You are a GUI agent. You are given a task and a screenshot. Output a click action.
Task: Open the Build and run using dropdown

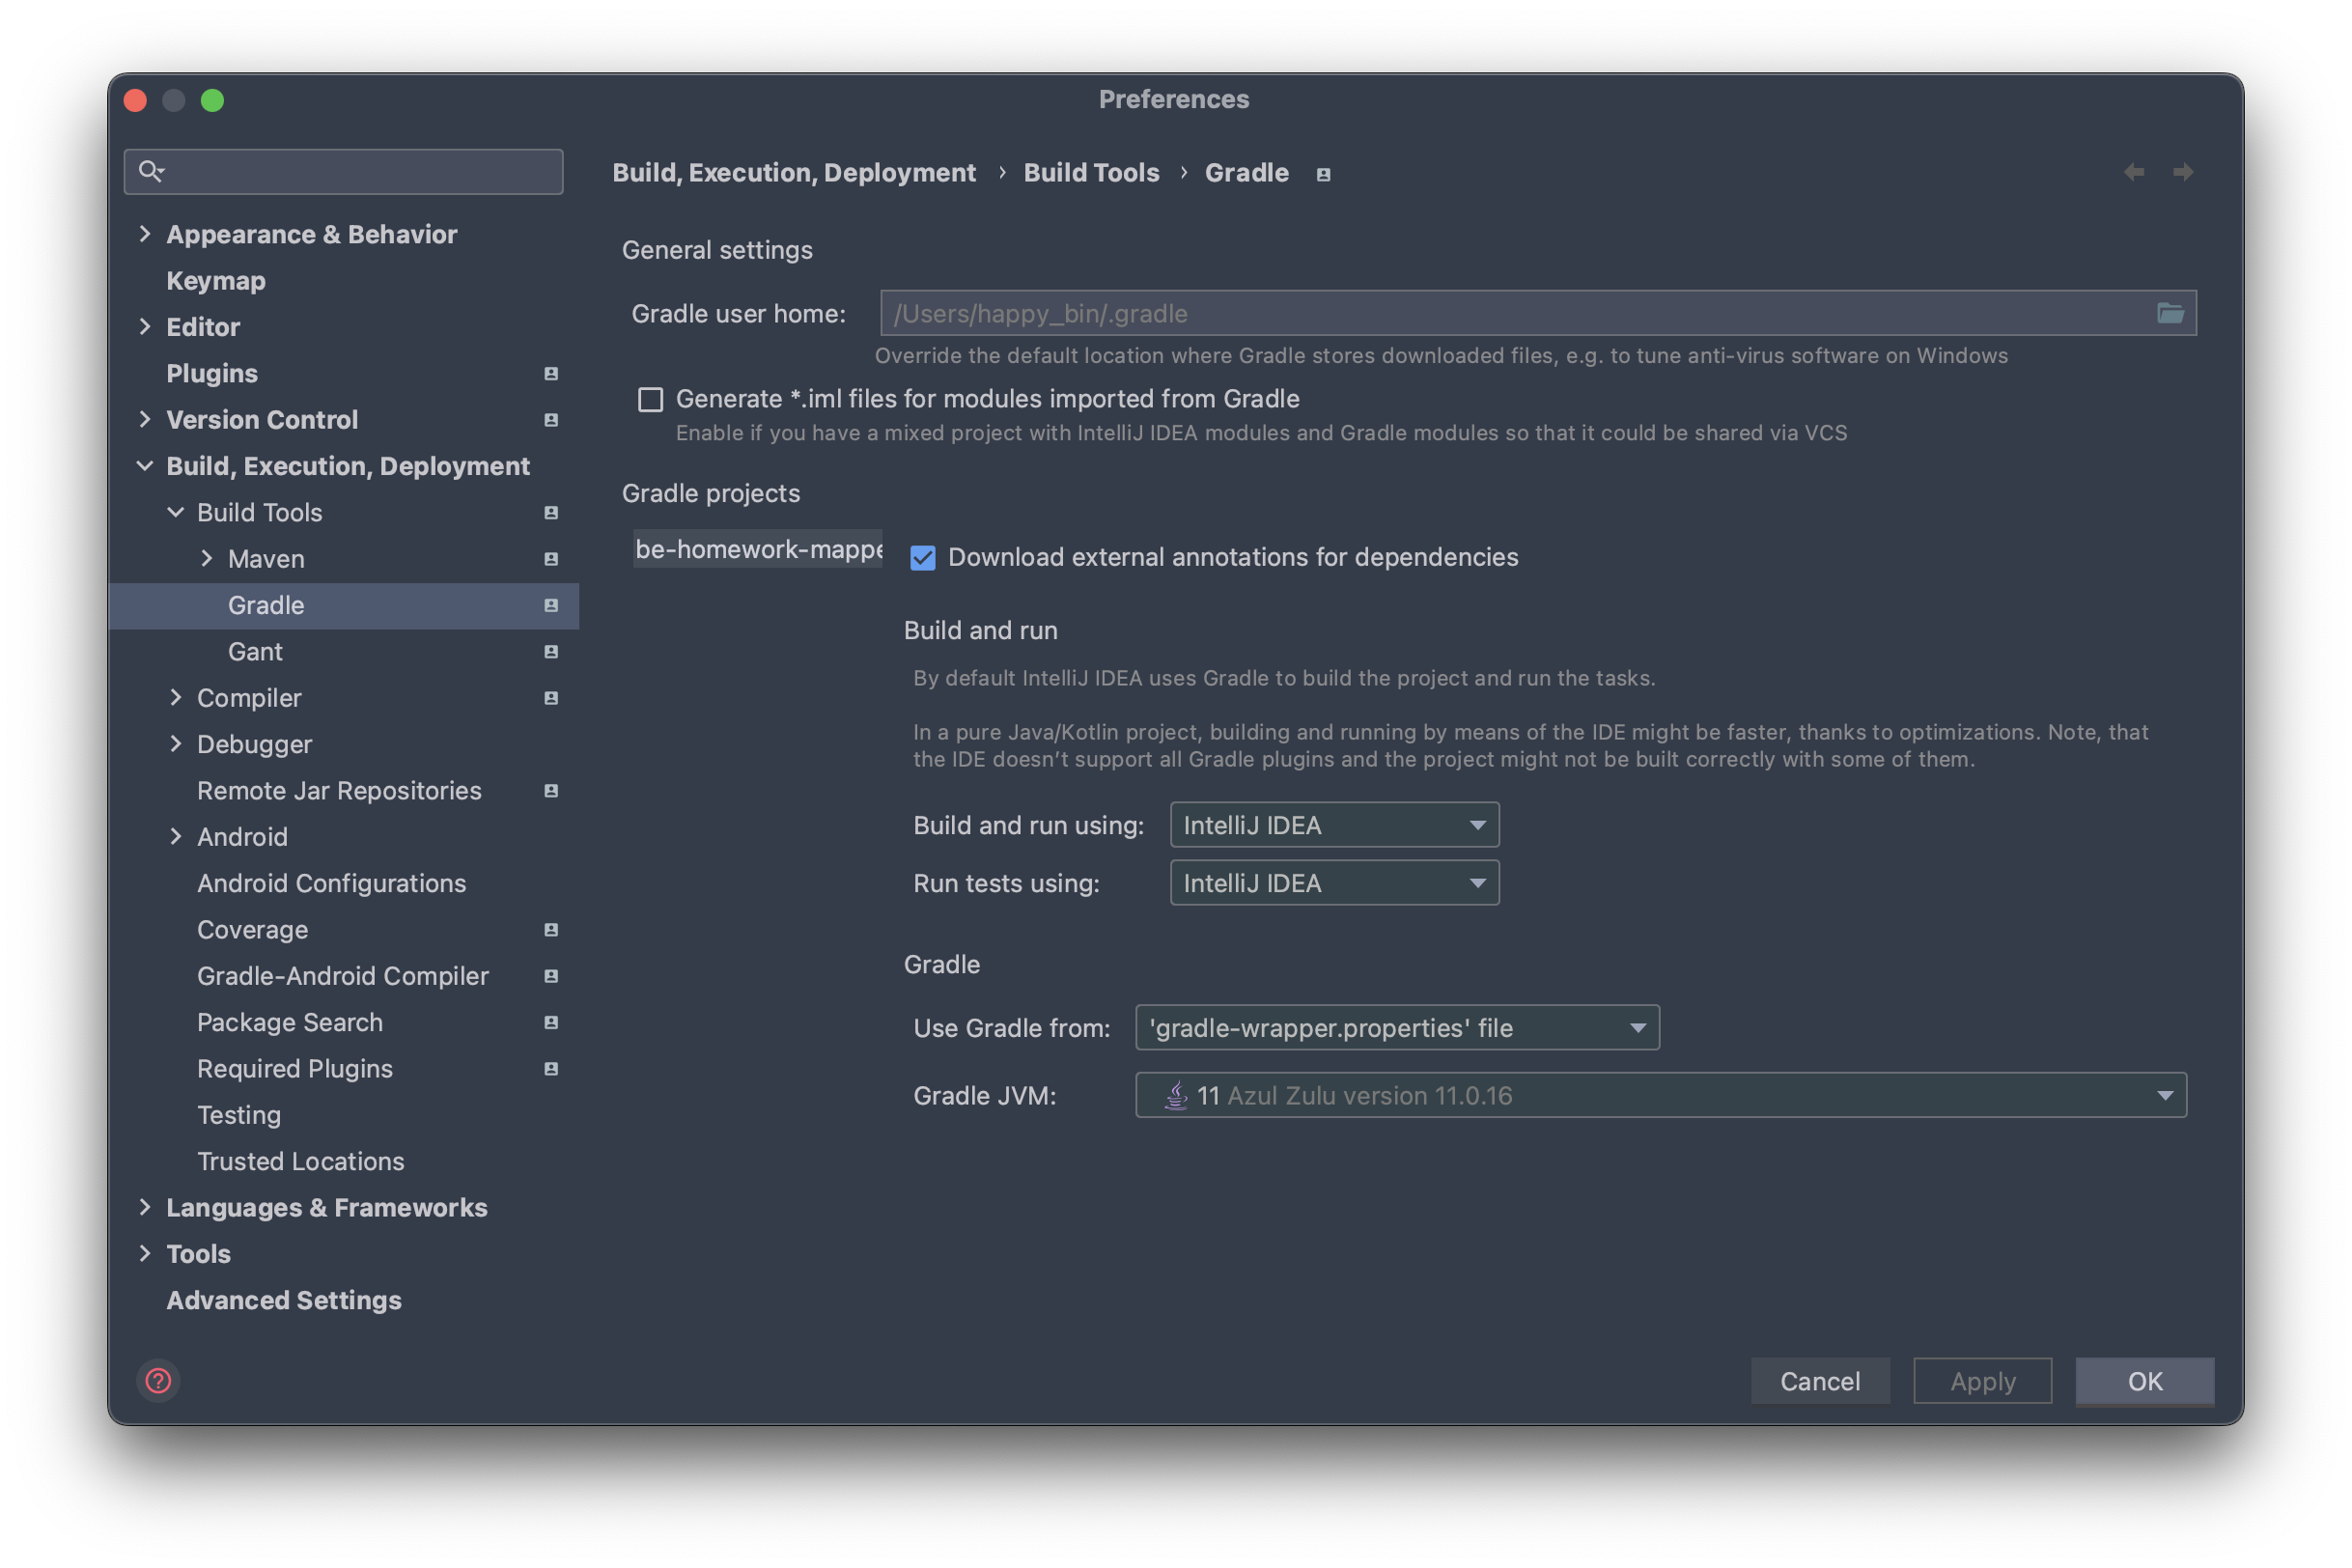1334,825
